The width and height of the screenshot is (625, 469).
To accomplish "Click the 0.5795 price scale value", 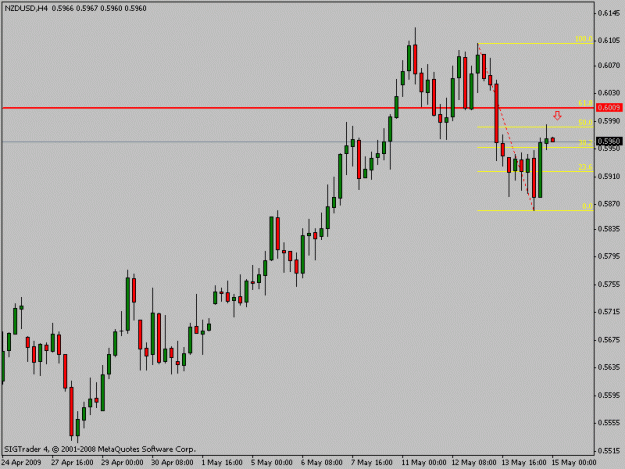I will pyautogui.click(x=609, y=256).
